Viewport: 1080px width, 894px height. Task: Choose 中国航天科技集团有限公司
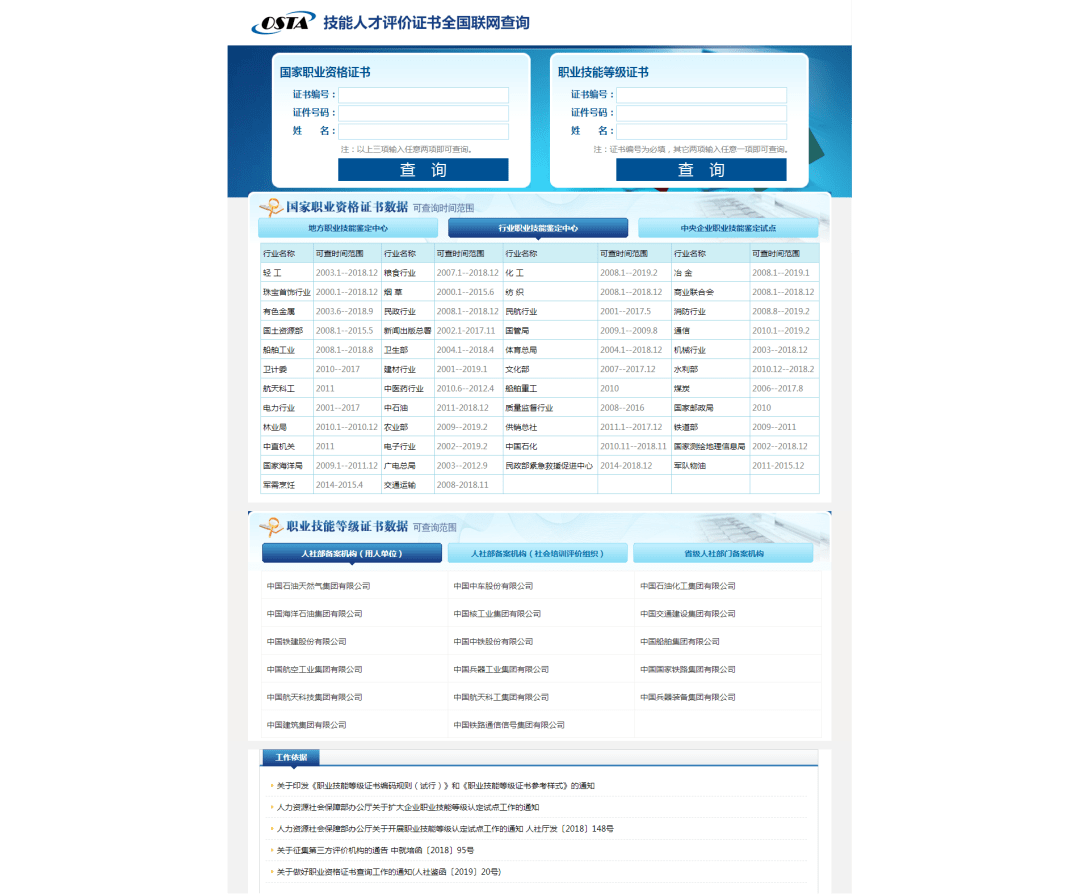(314, 697)
